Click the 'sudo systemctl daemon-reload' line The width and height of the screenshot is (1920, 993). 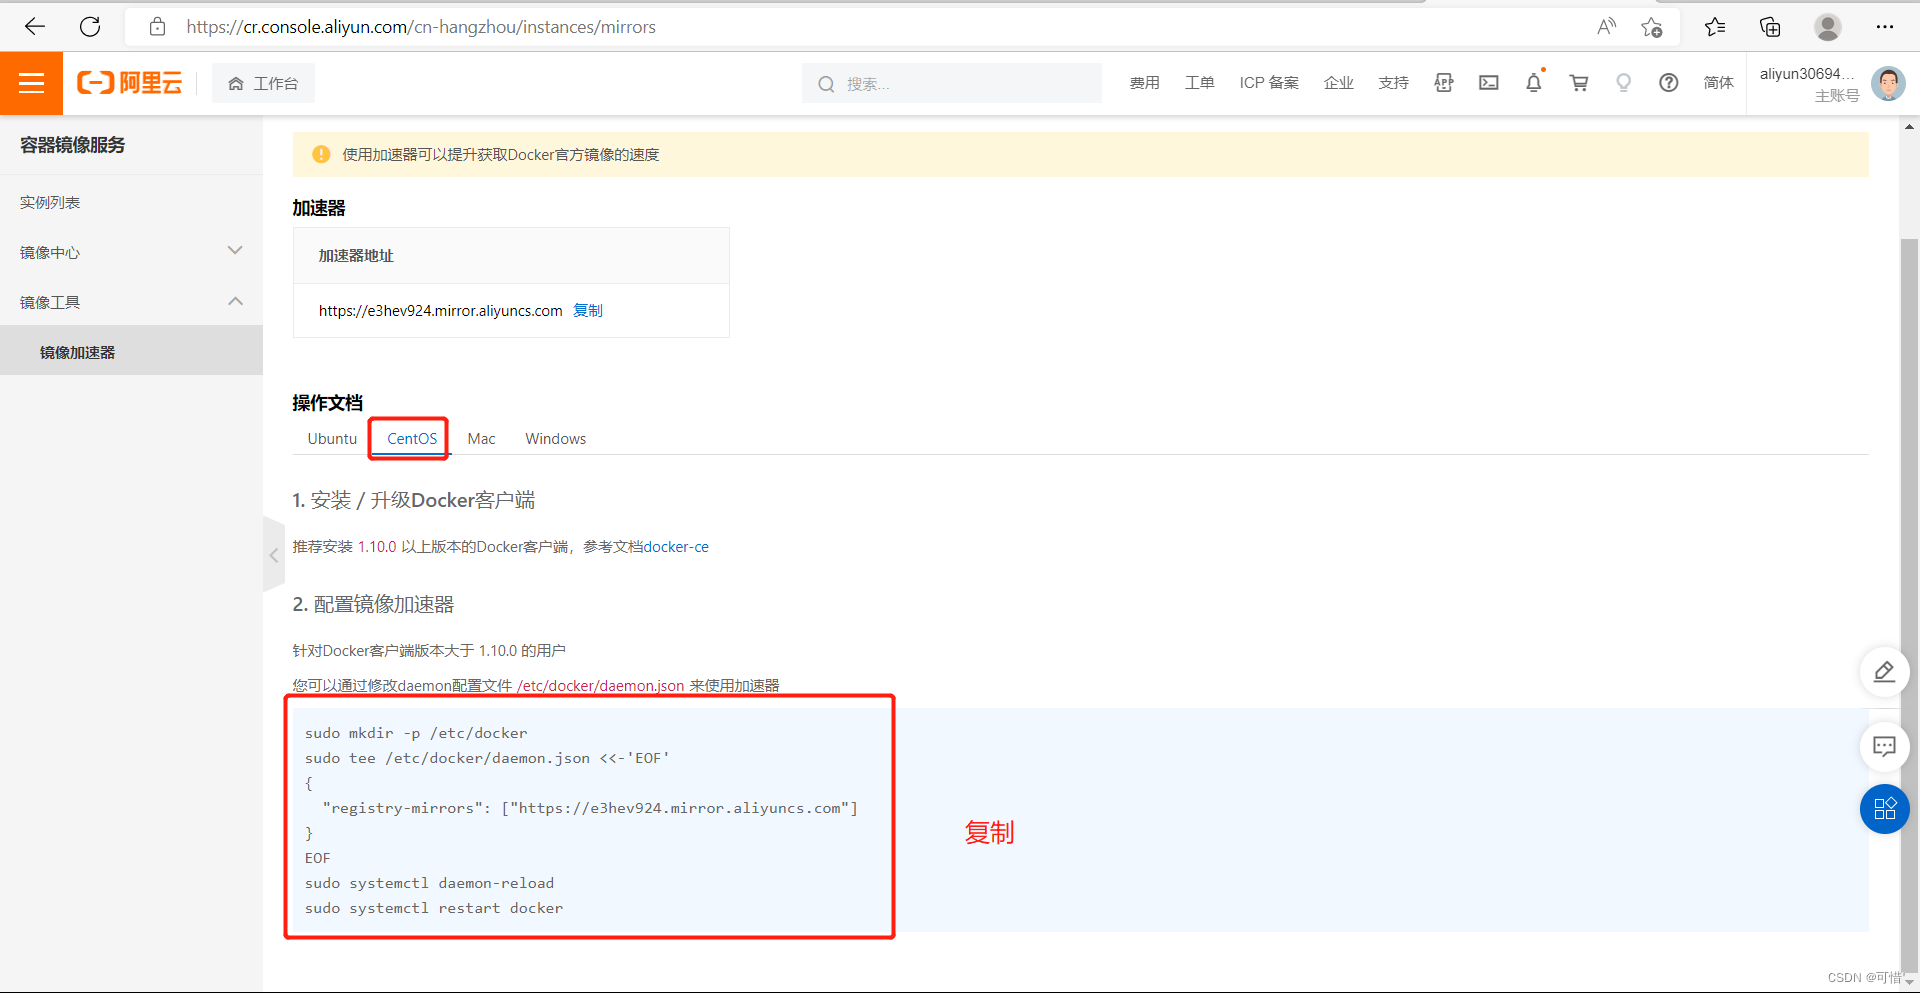pyautogui.click(x=429, y=883)
